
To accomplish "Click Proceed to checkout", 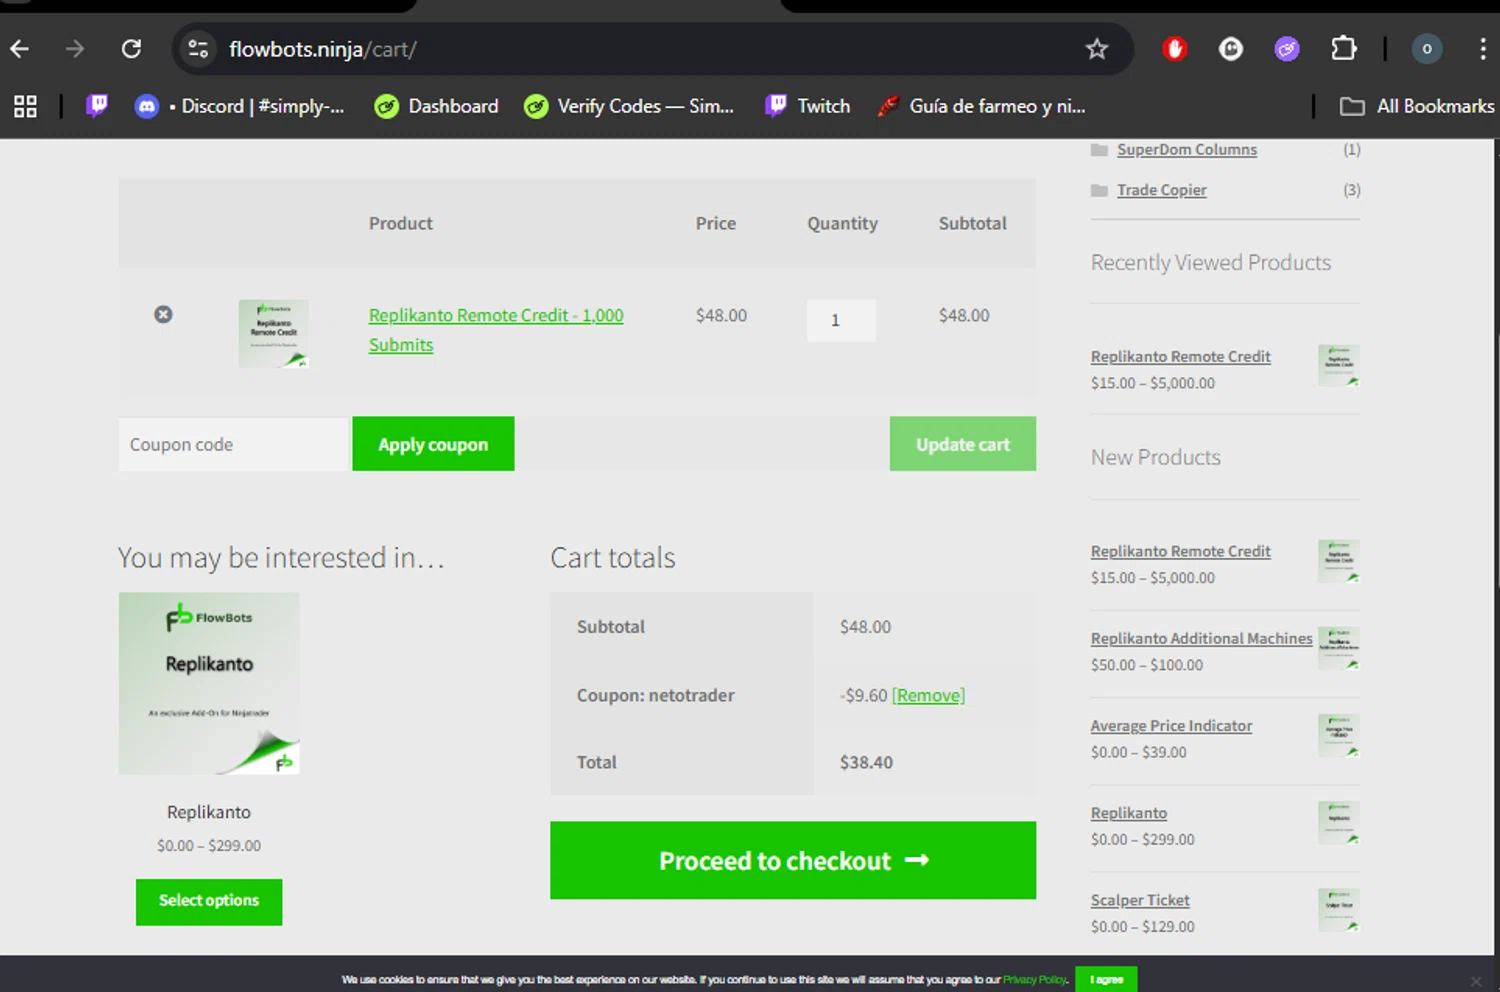I will [793, 860].
